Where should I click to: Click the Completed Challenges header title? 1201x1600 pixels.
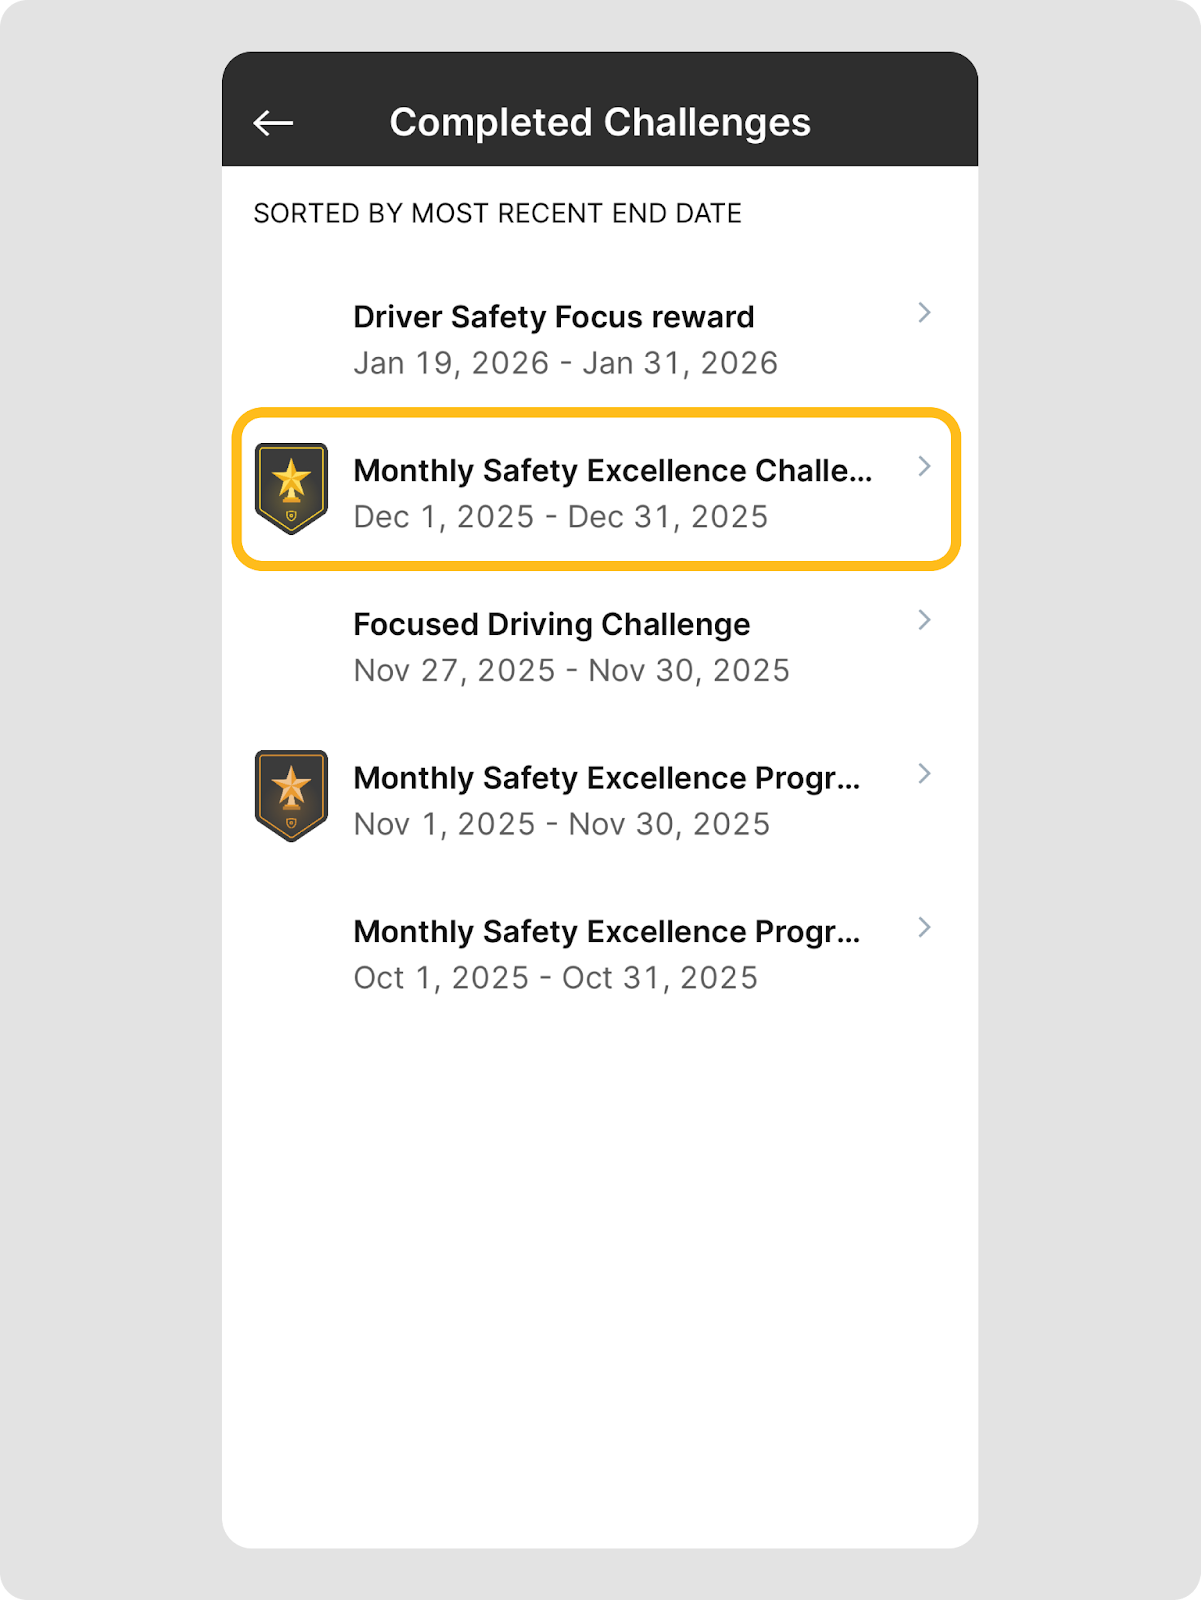[x=600, y=123]
